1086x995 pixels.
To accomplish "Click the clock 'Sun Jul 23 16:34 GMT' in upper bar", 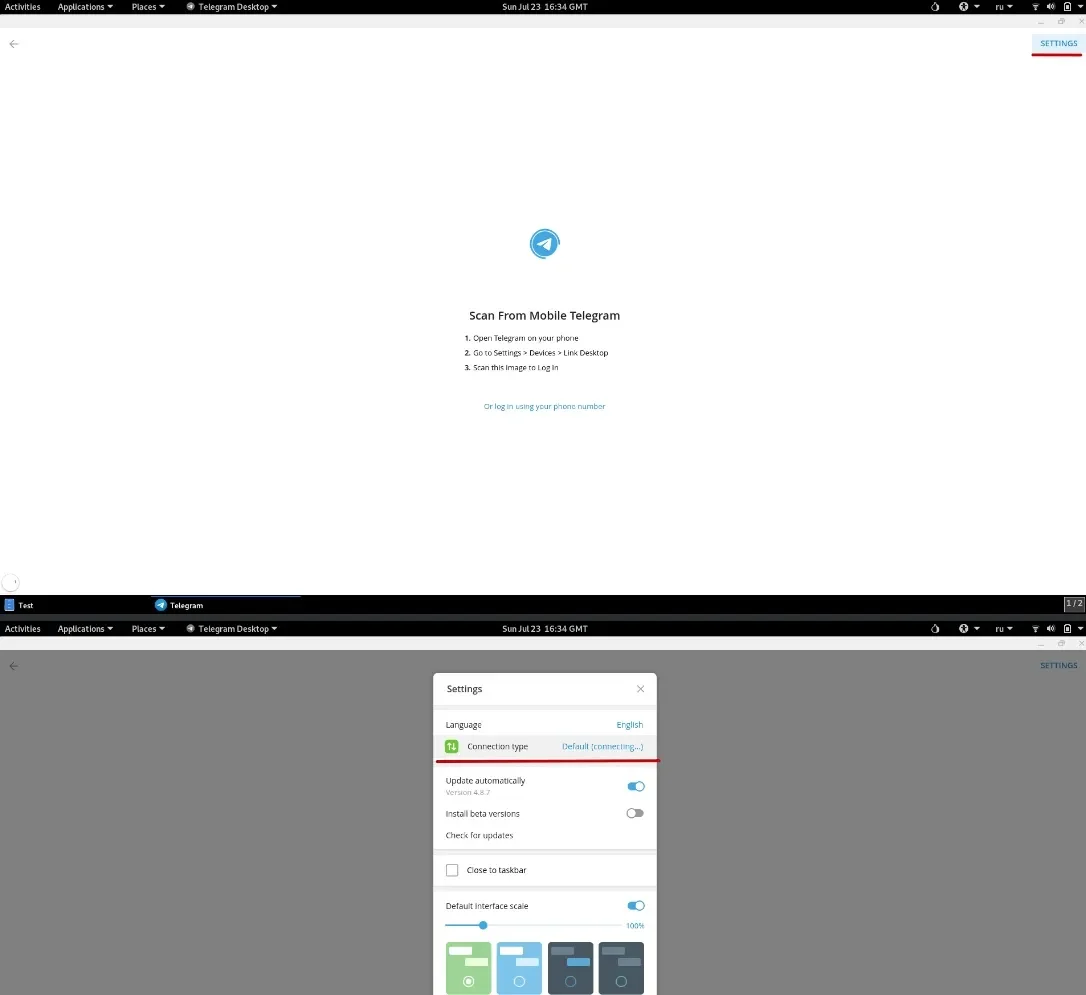I will 544,7.
